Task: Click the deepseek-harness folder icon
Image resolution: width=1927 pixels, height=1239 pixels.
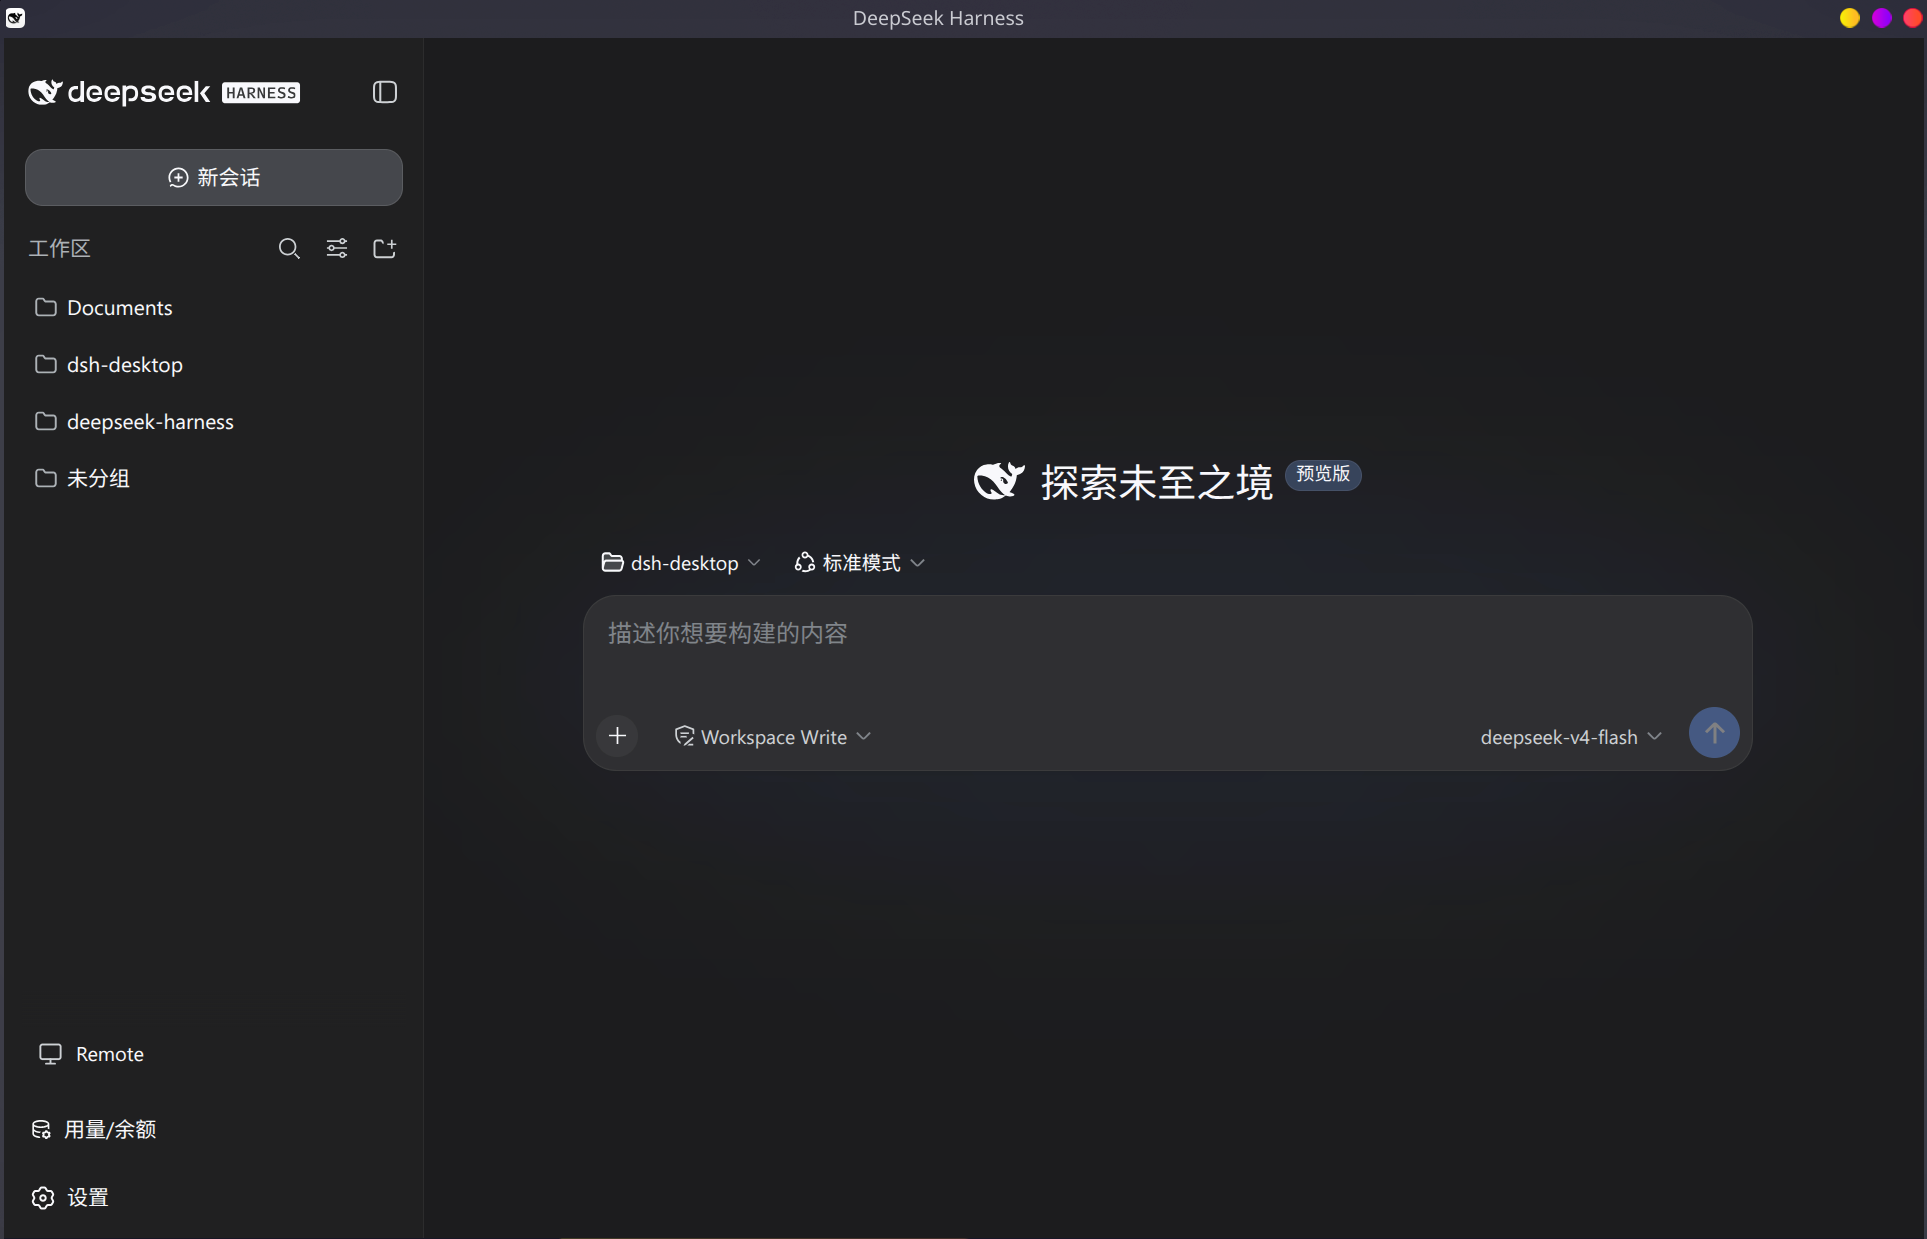Action: coord(46,421)
